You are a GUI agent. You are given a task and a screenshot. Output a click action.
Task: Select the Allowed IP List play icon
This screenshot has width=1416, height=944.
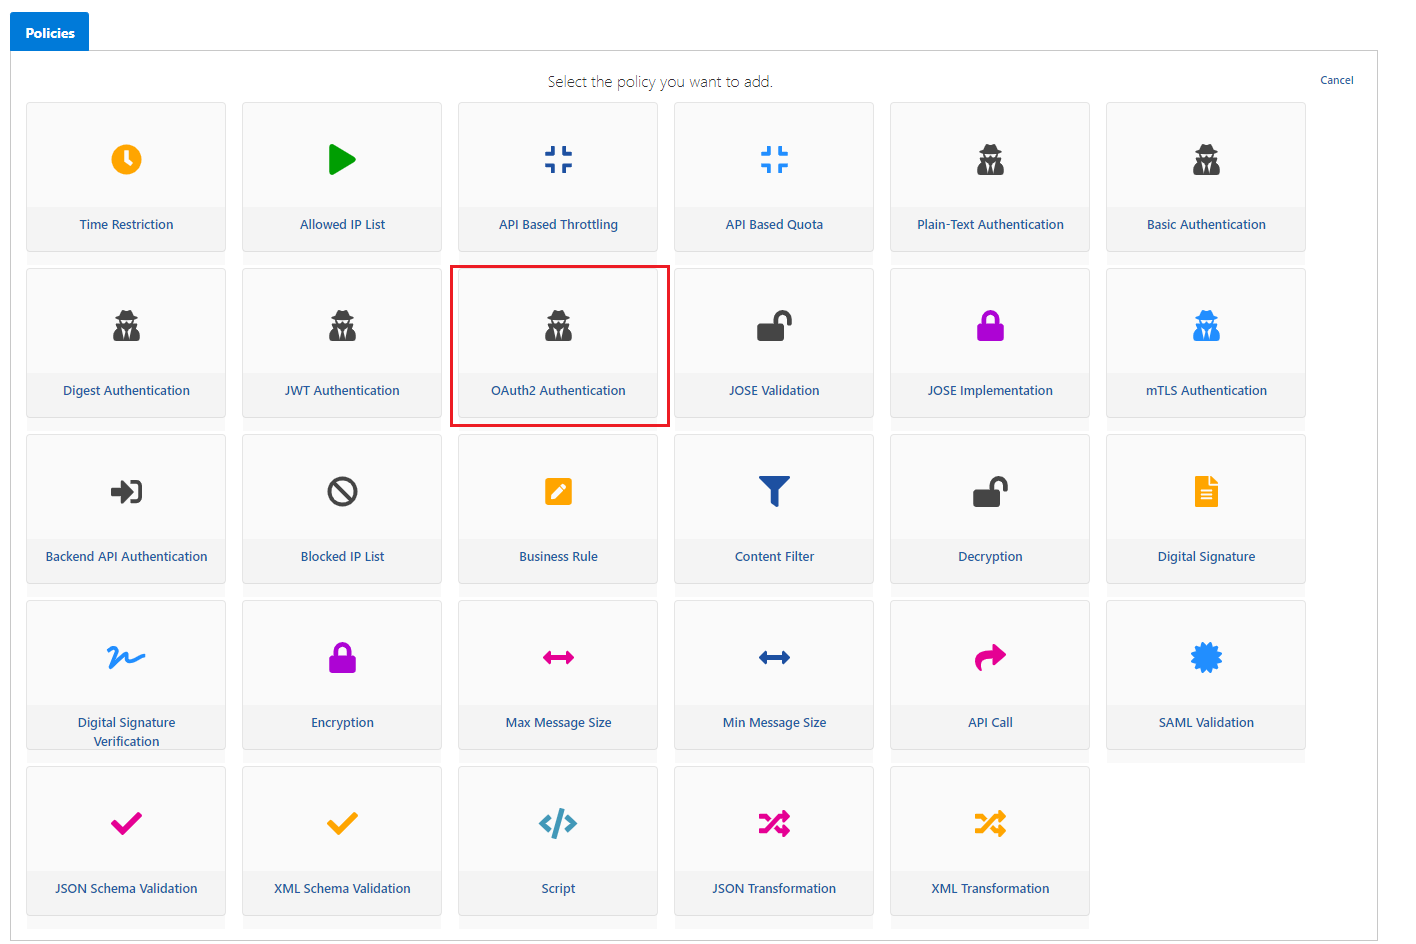(342, 159)
